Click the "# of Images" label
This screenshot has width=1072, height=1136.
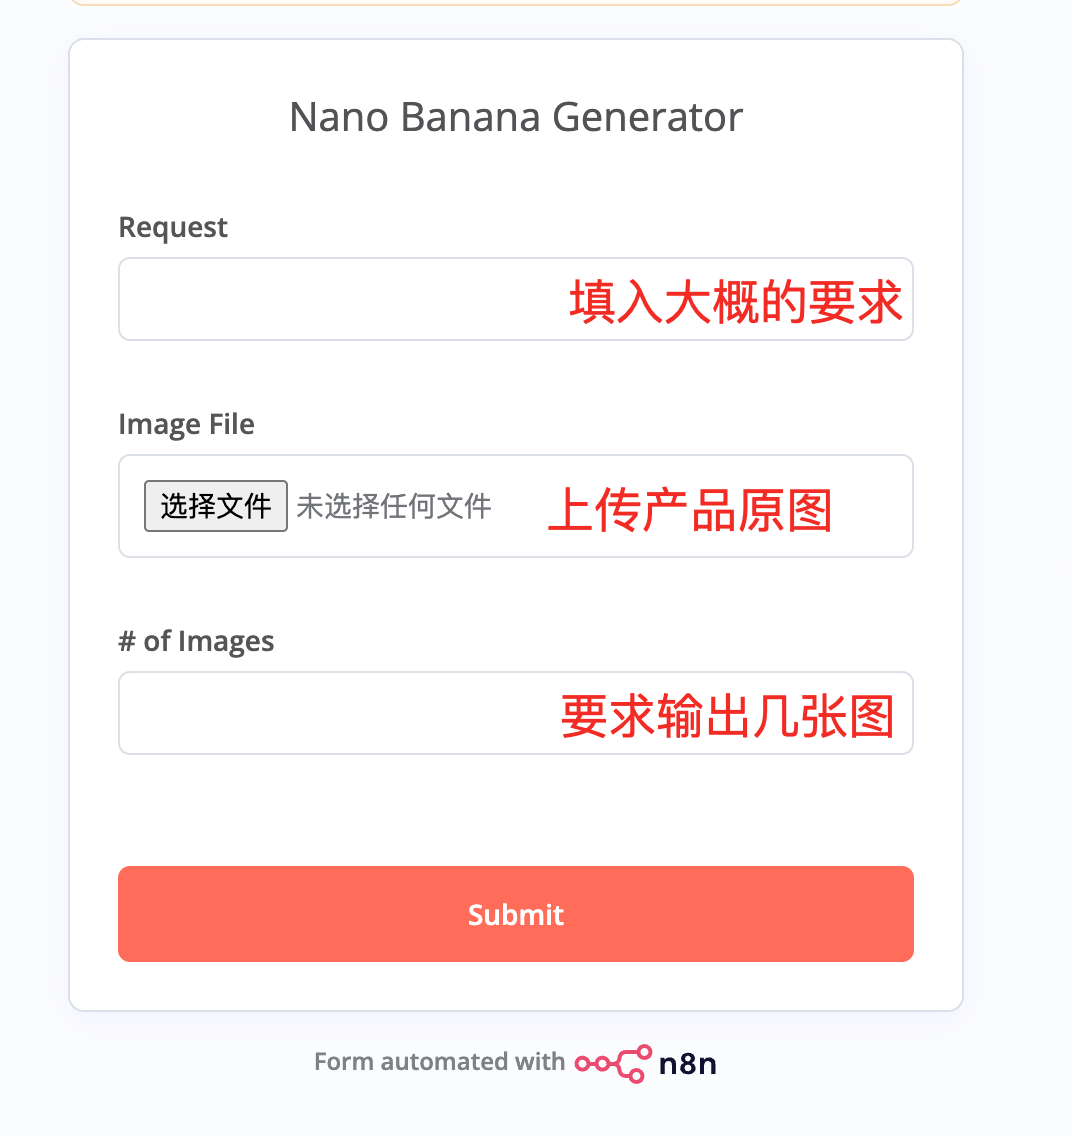(196, 642)
